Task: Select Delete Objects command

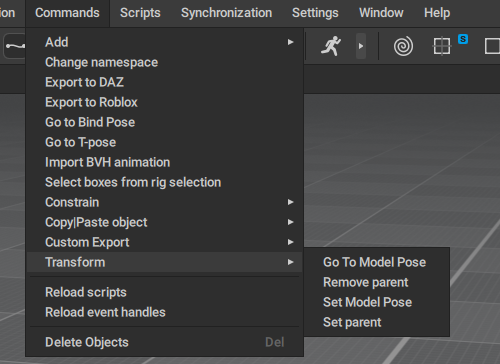Action: [164, 342]
